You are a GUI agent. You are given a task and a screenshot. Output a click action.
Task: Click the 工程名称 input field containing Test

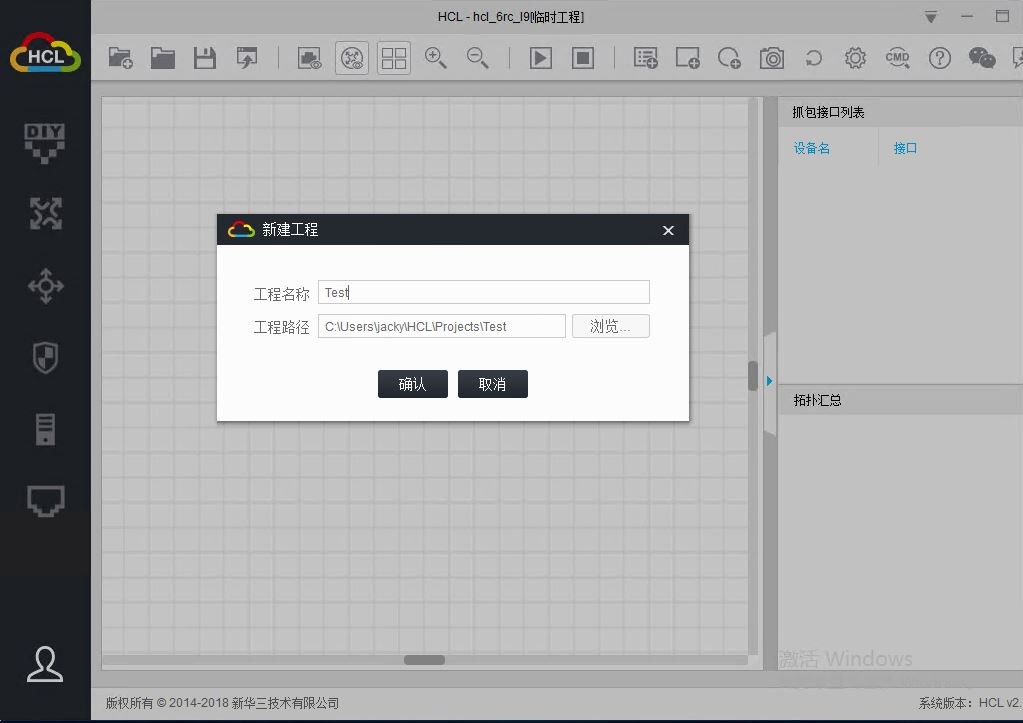point(483,292)
